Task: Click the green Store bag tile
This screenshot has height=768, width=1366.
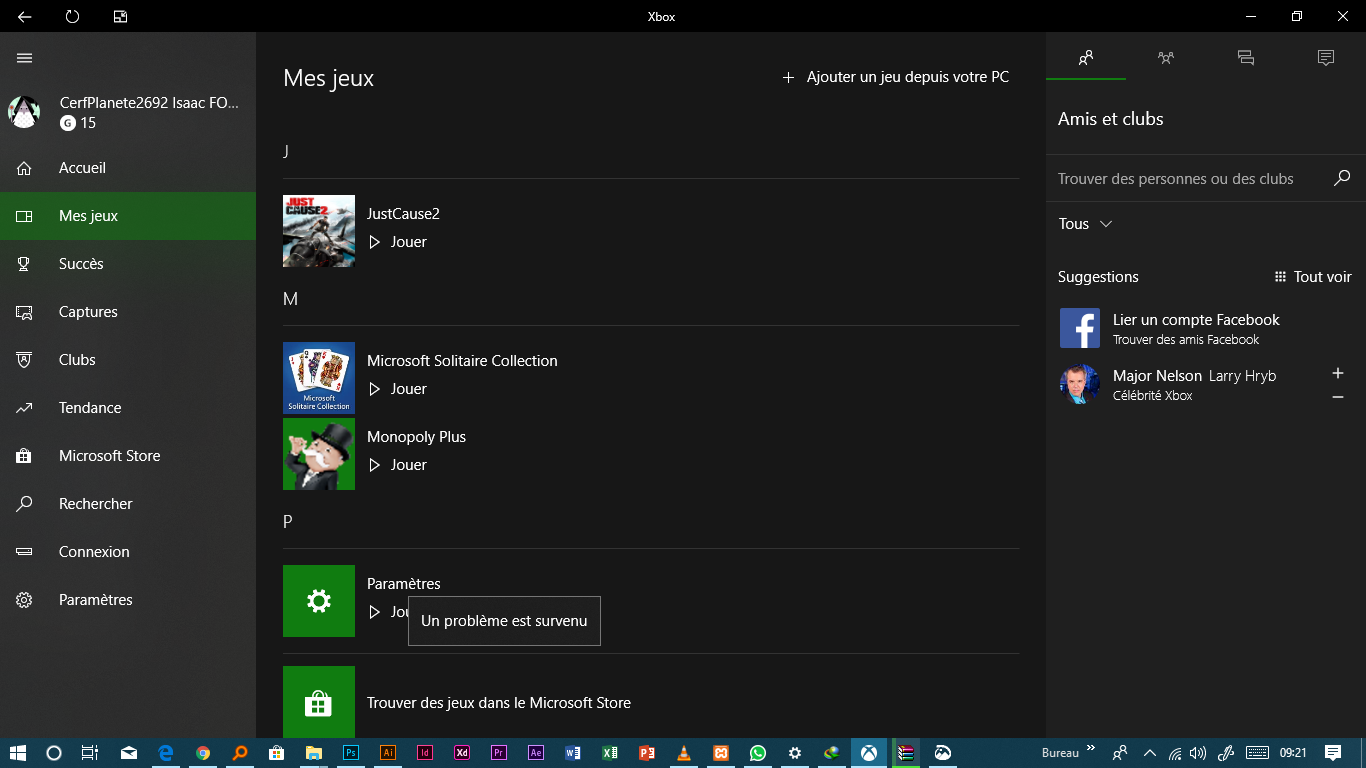Action: [x=319, y=702]
